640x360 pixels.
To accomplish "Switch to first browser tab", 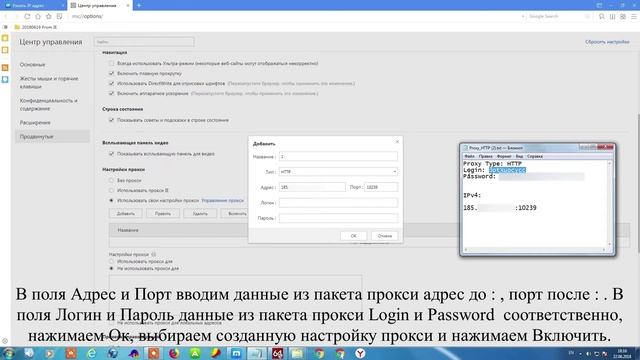I will 33,5.
